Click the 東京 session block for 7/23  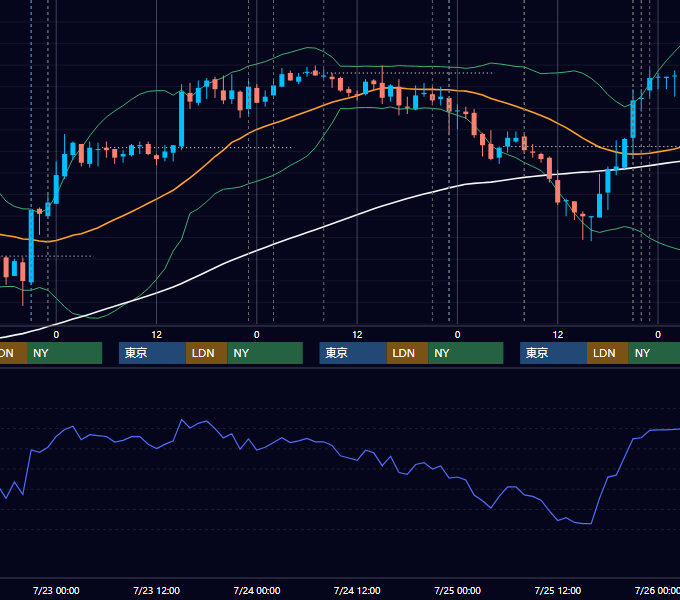(153, 353)
